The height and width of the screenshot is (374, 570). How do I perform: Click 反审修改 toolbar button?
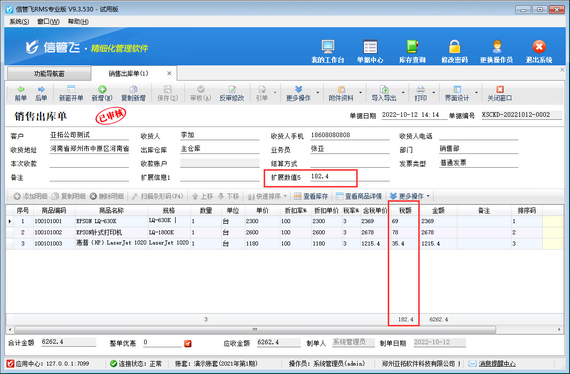pos(232,93)
